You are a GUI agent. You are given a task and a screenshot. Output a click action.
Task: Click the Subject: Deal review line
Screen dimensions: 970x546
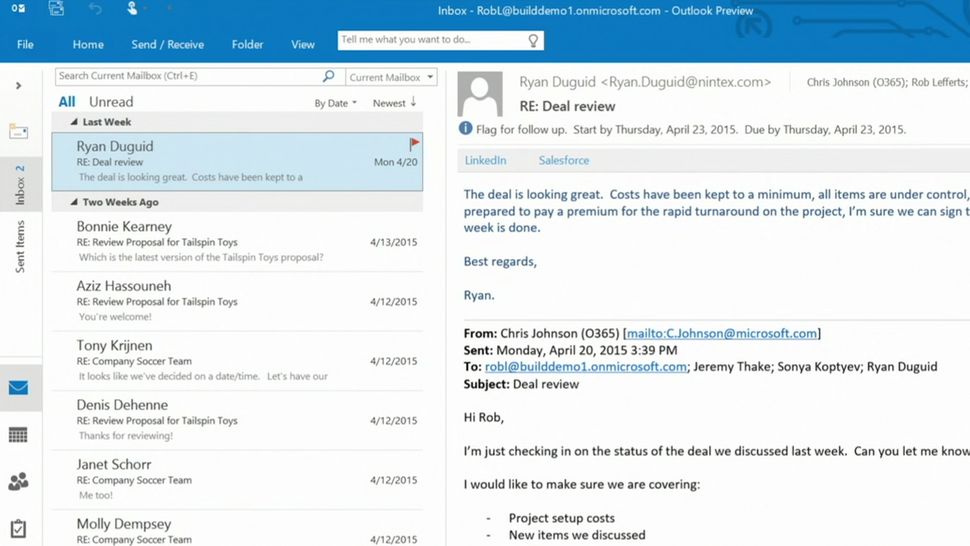click(x=521, y=384)
